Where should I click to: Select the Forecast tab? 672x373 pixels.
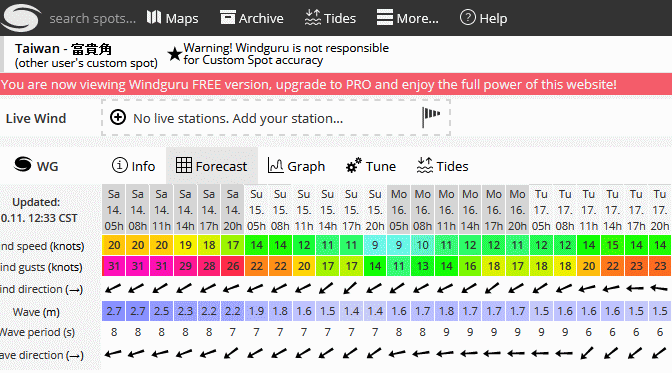[212, 166]
